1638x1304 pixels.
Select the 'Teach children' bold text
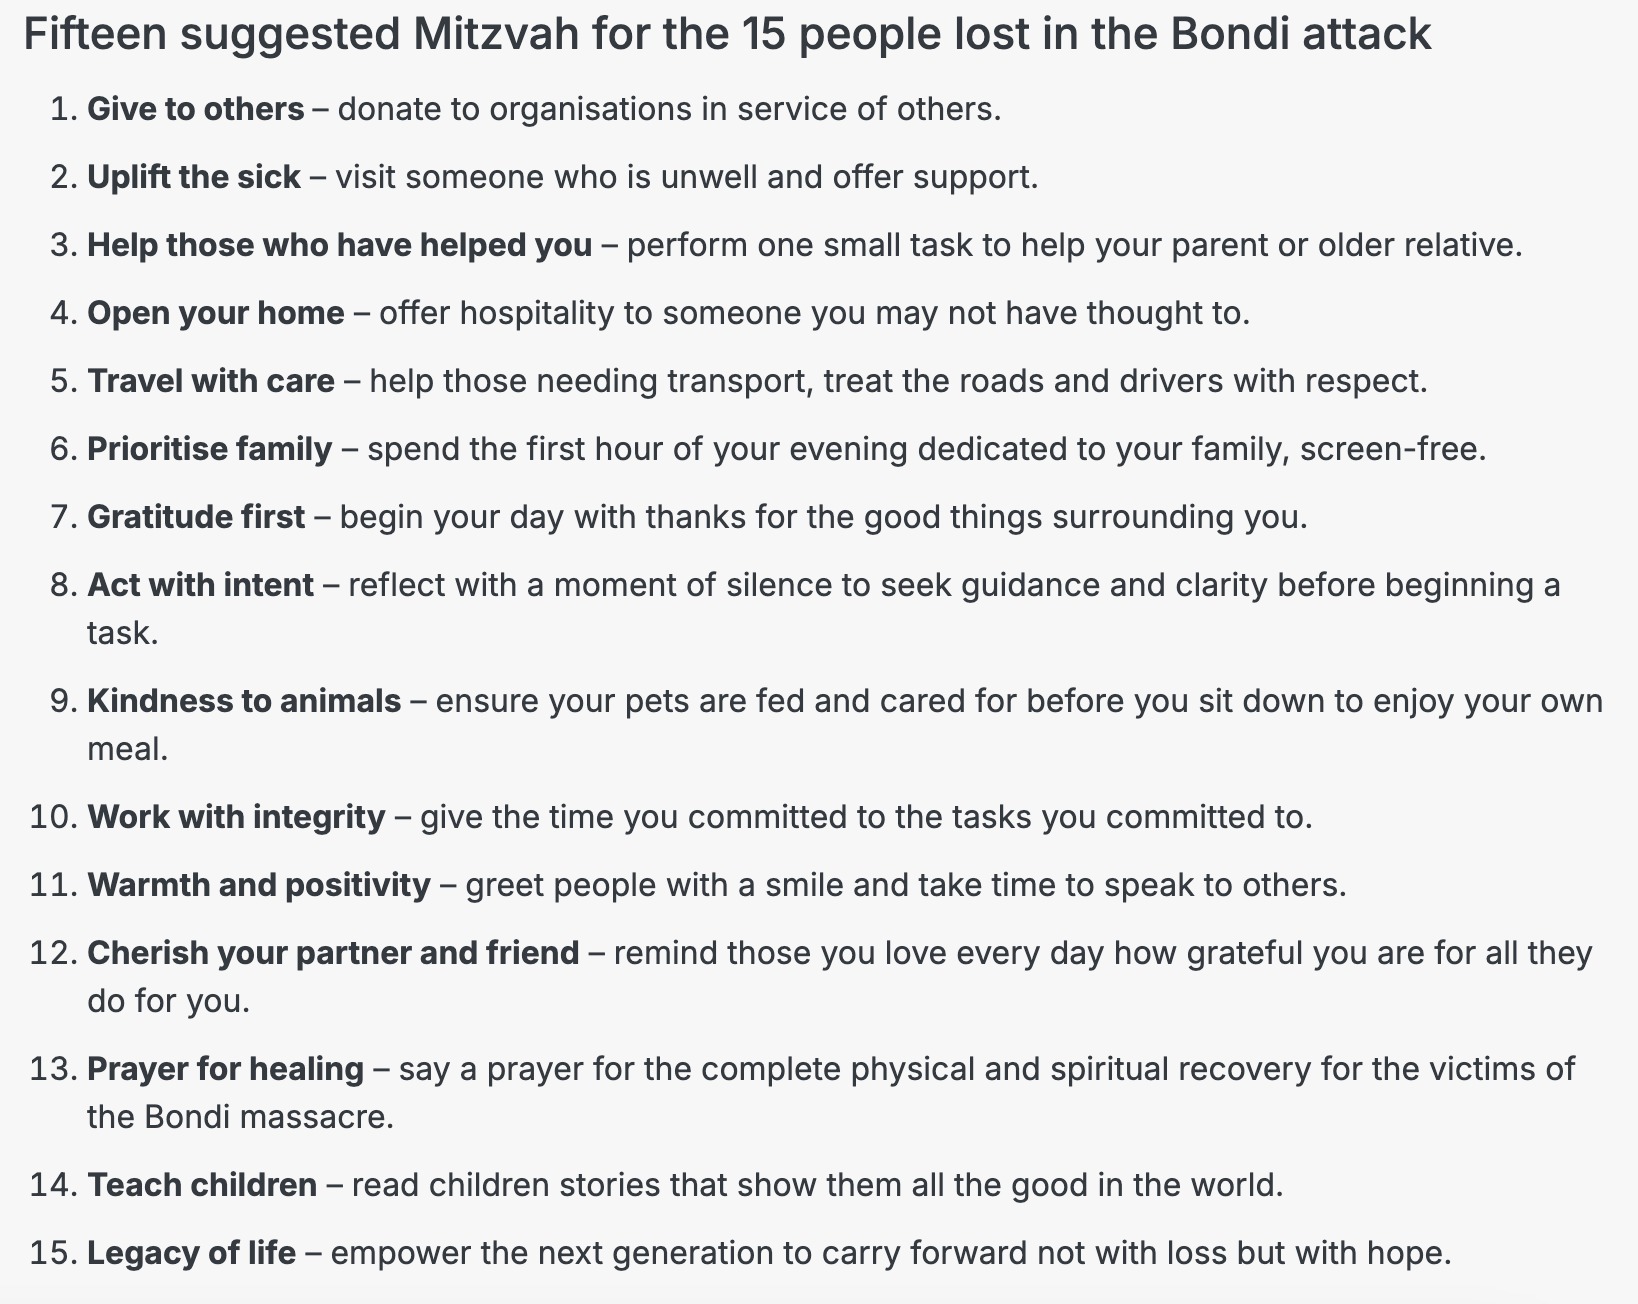point(202,1185)
